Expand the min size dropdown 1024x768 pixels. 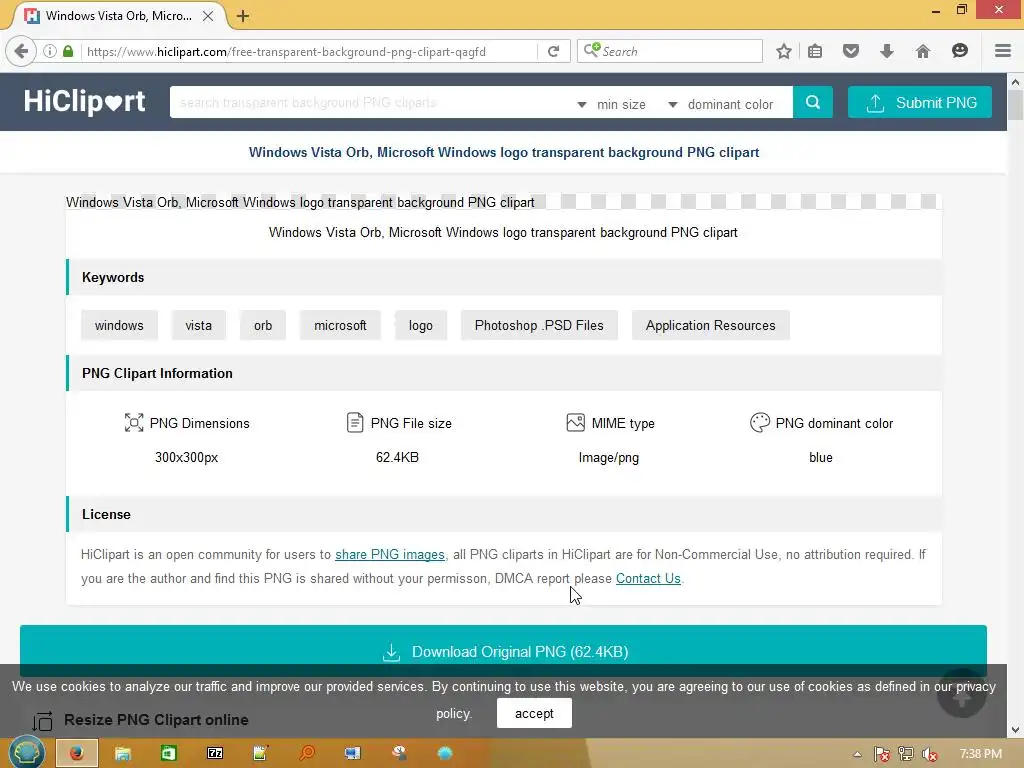pyautogui.click(x=611, y=104)
